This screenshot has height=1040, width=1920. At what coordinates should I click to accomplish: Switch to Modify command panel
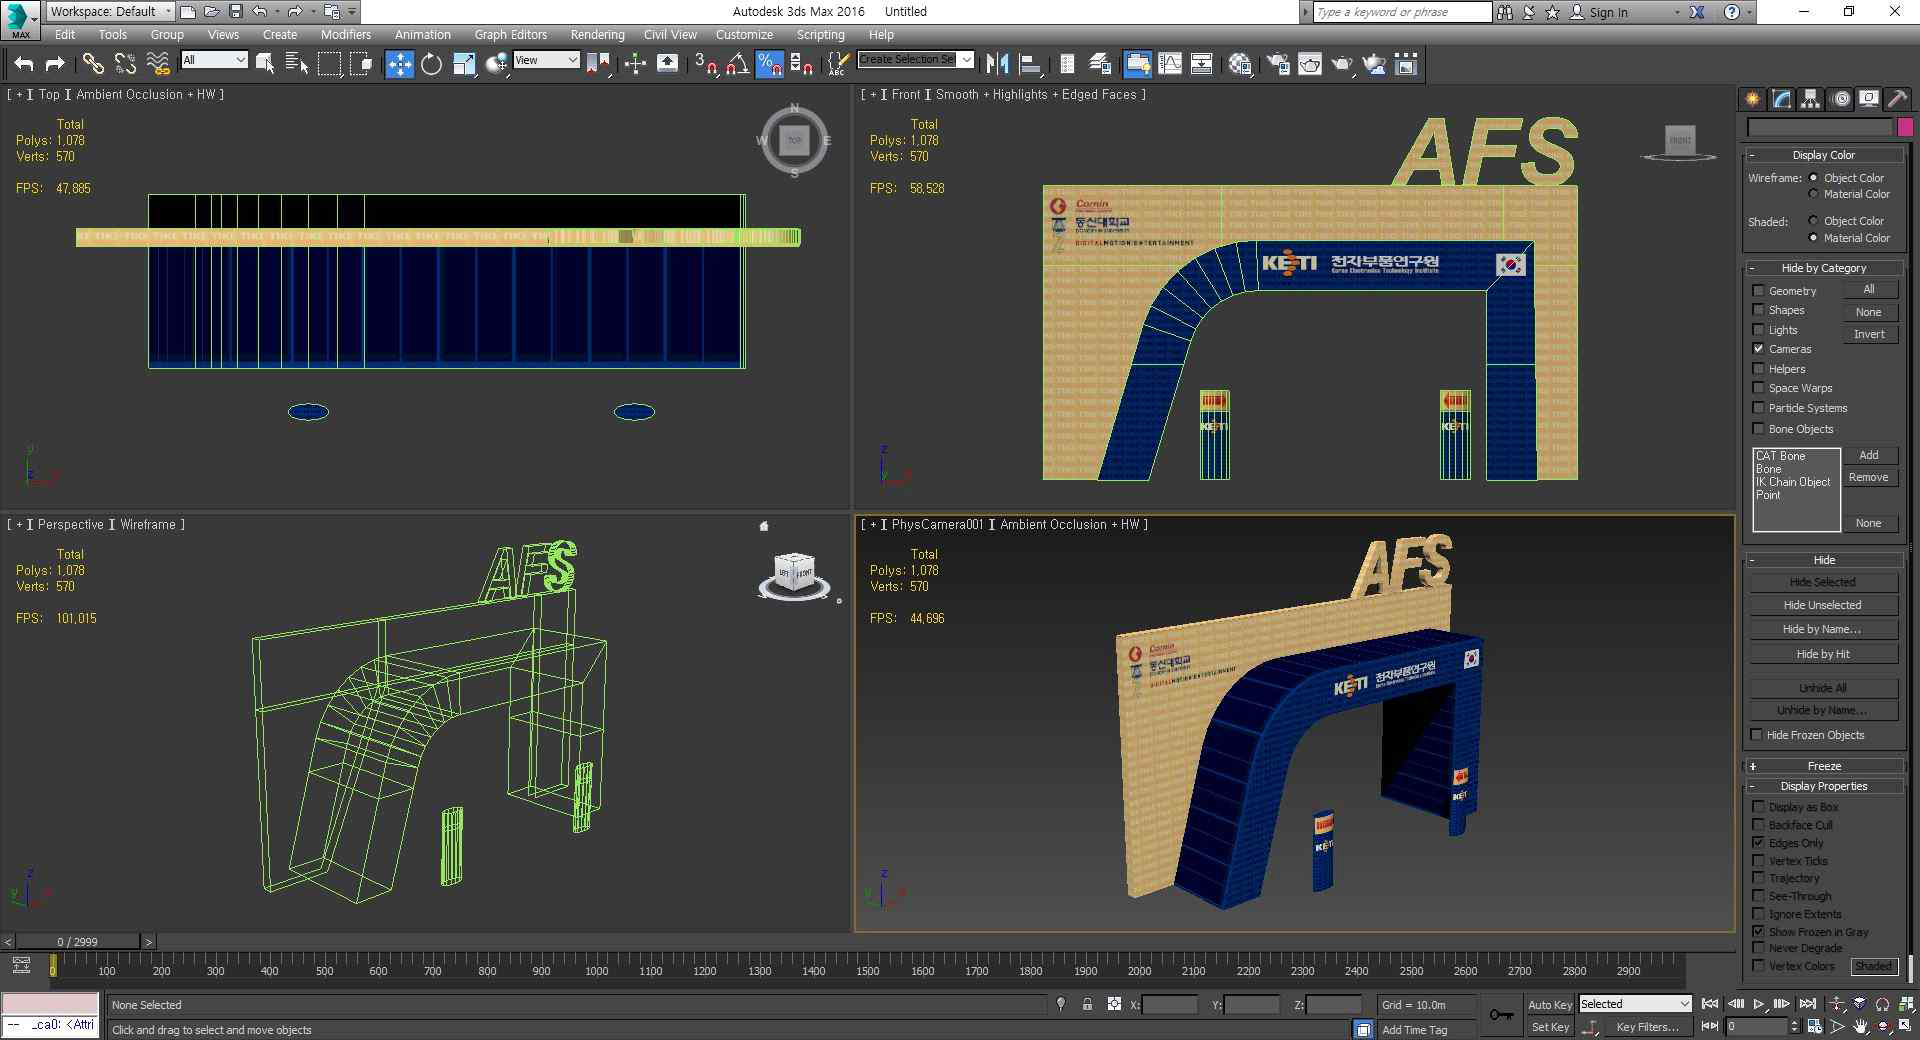(x=1782, y=98)
